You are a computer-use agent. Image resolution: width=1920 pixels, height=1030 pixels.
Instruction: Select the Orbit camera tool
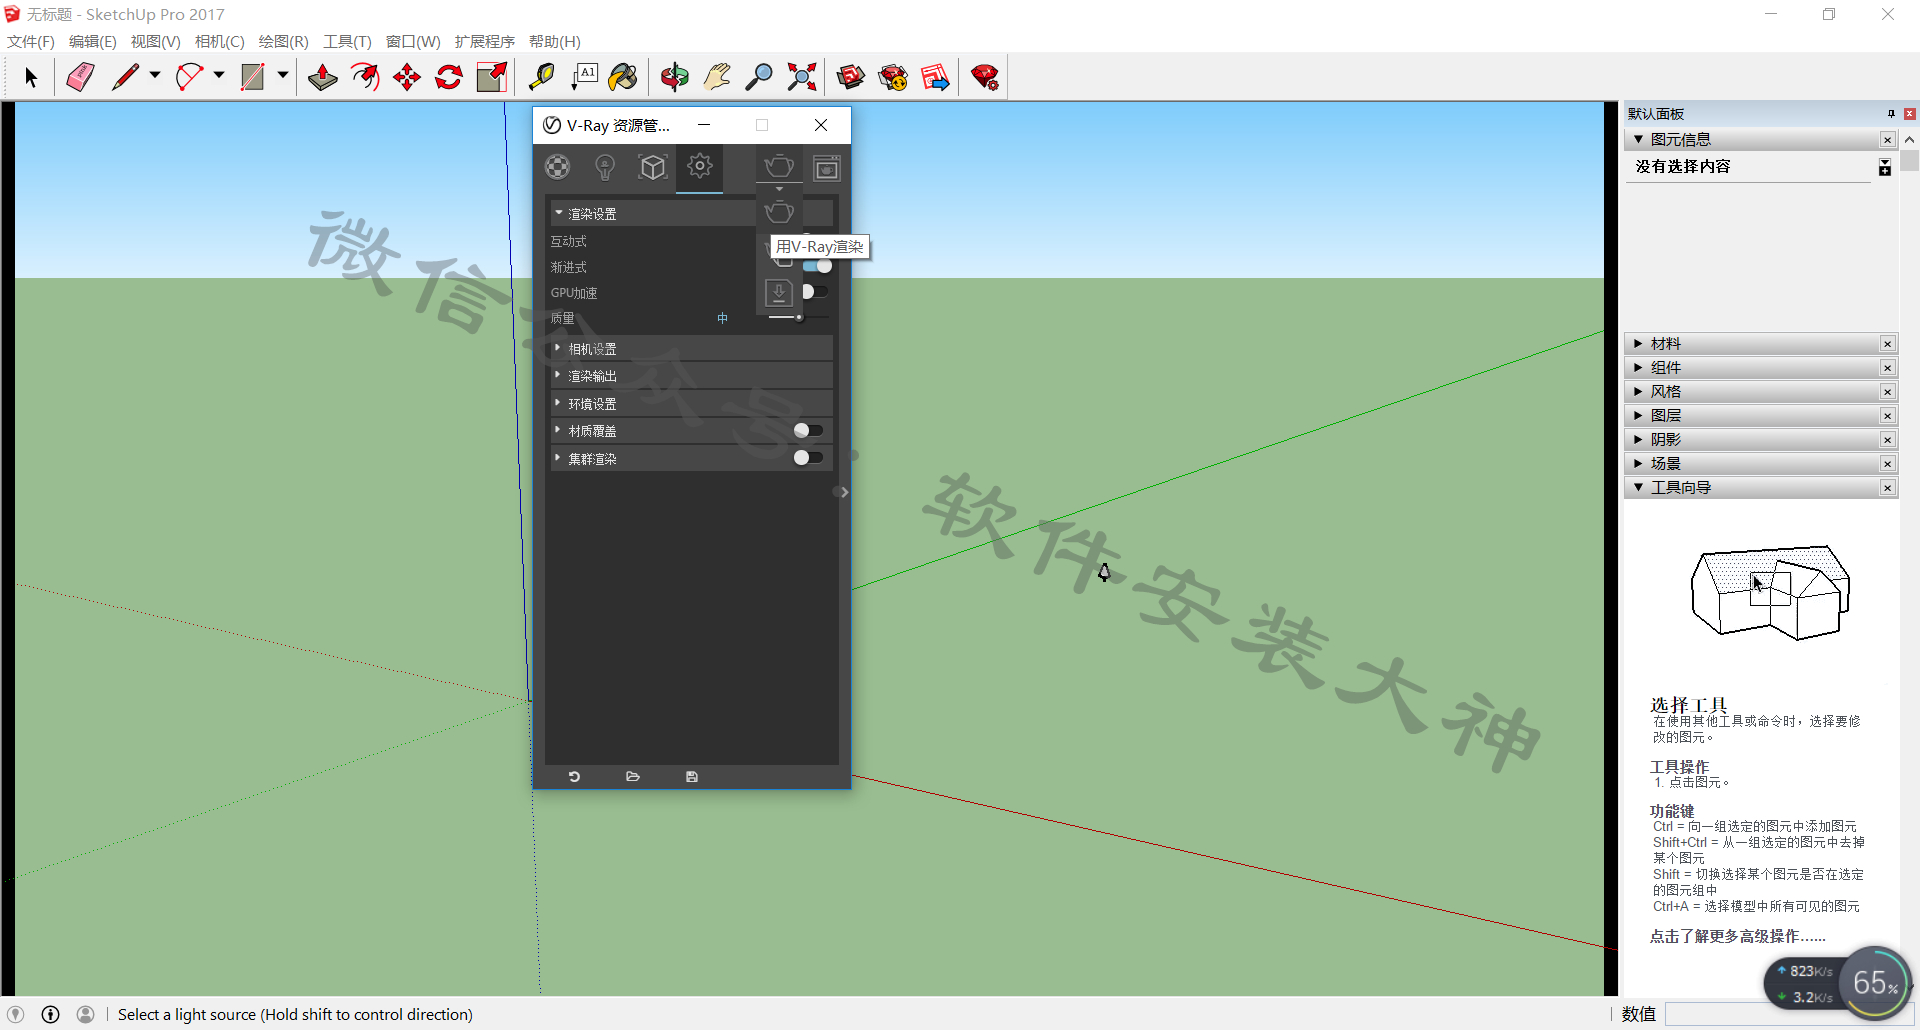(x=675, y=77)
